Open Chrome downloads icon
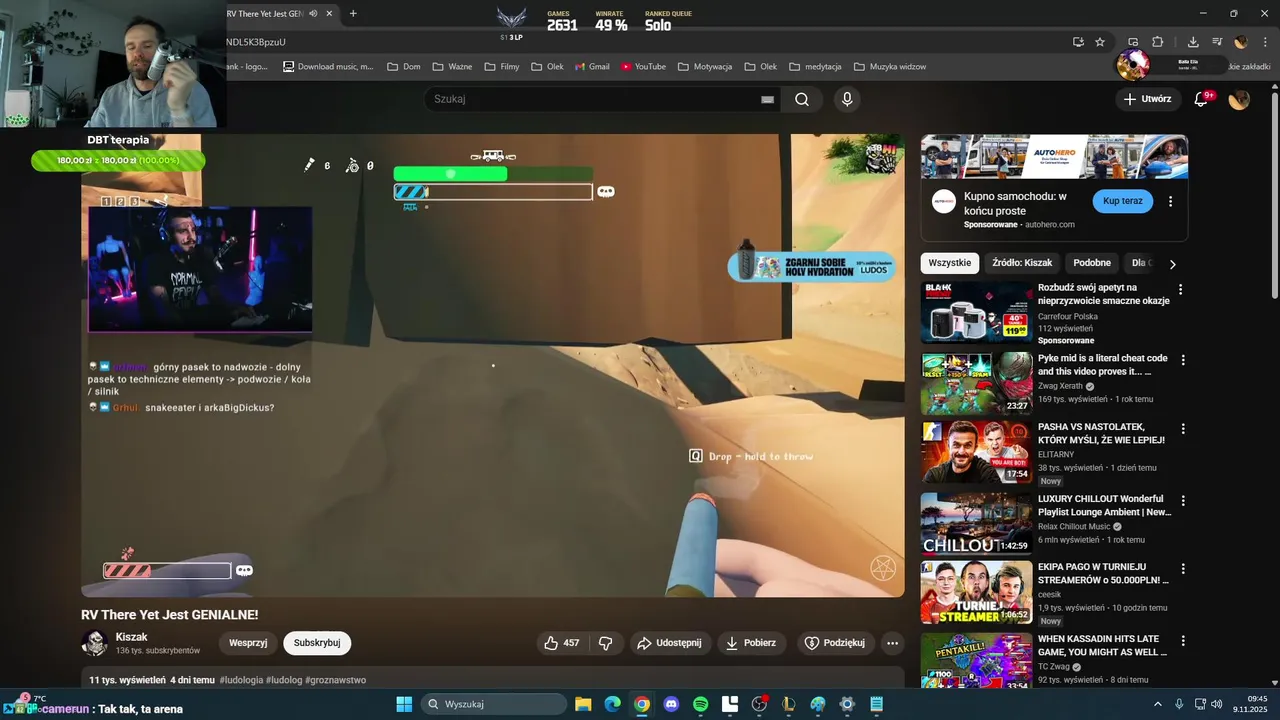1280x720 pixels. point(1193,42)
